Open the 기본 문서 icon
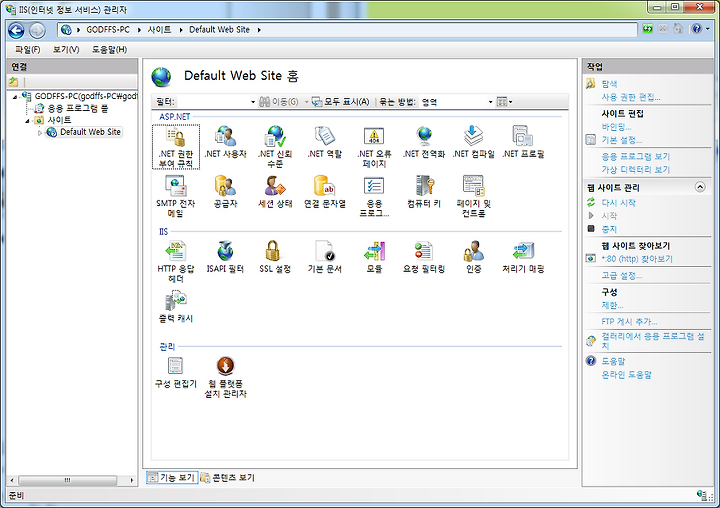The image size is (720, 508). coord(325,257)
